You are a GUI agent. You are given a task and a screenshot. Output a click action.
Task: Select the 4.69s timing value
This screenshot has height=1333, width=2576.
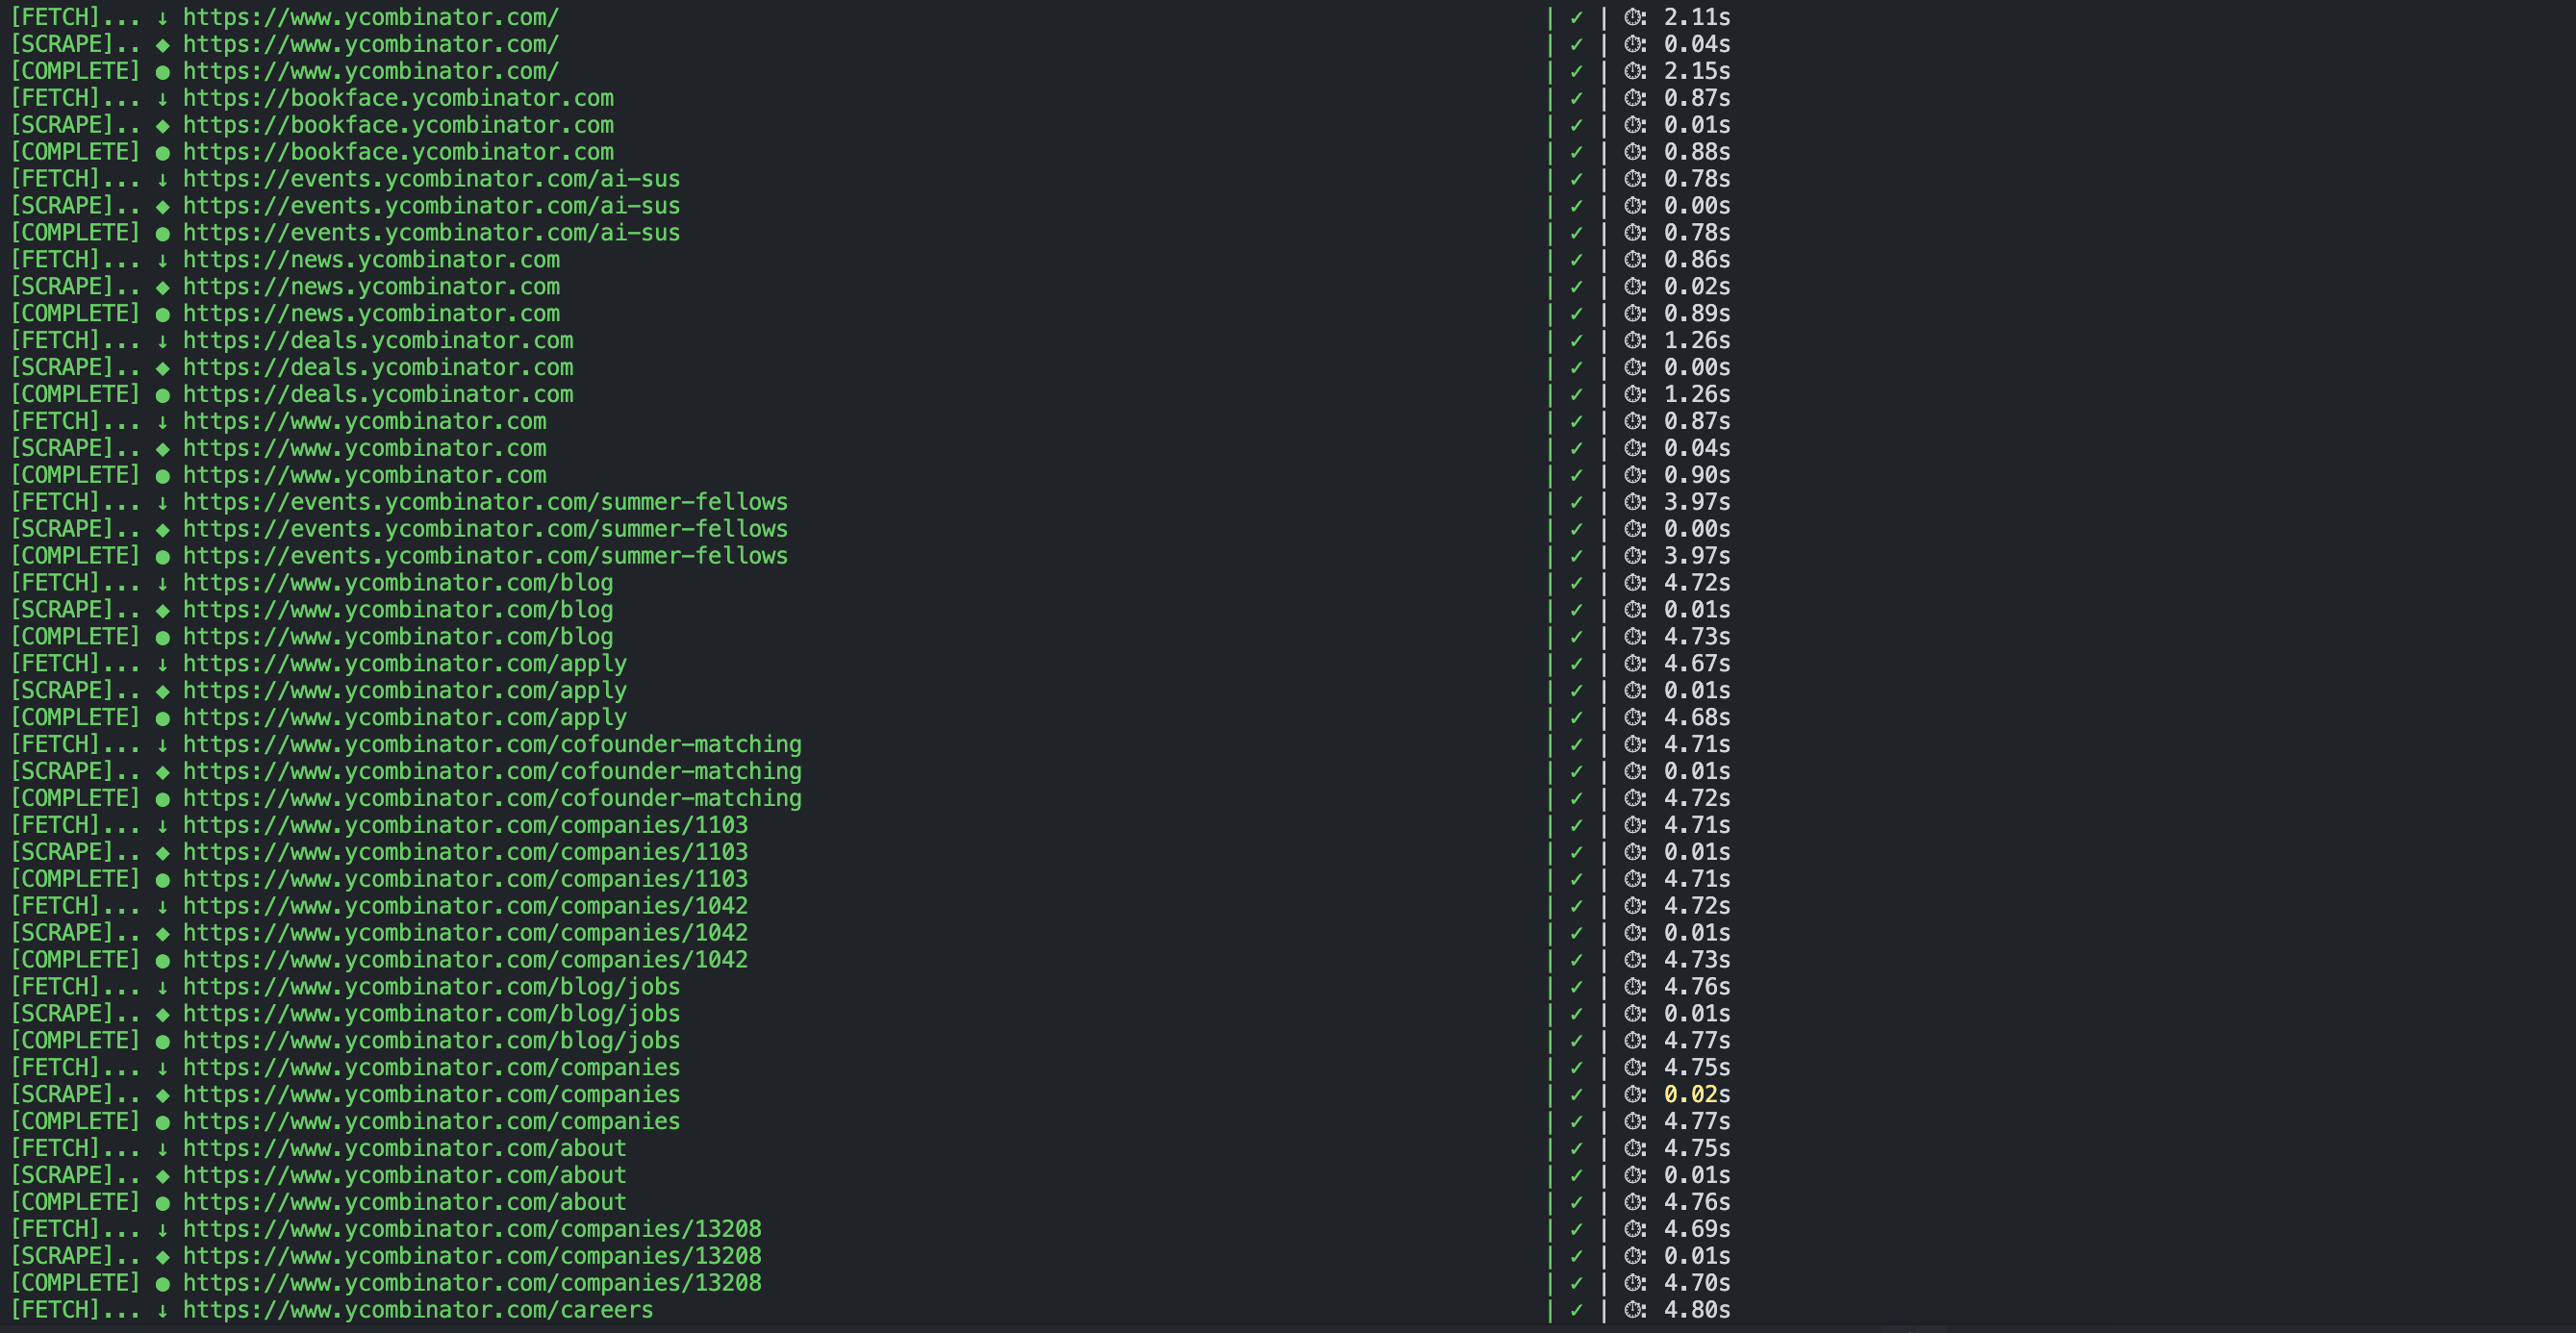click(1697, 1230)
